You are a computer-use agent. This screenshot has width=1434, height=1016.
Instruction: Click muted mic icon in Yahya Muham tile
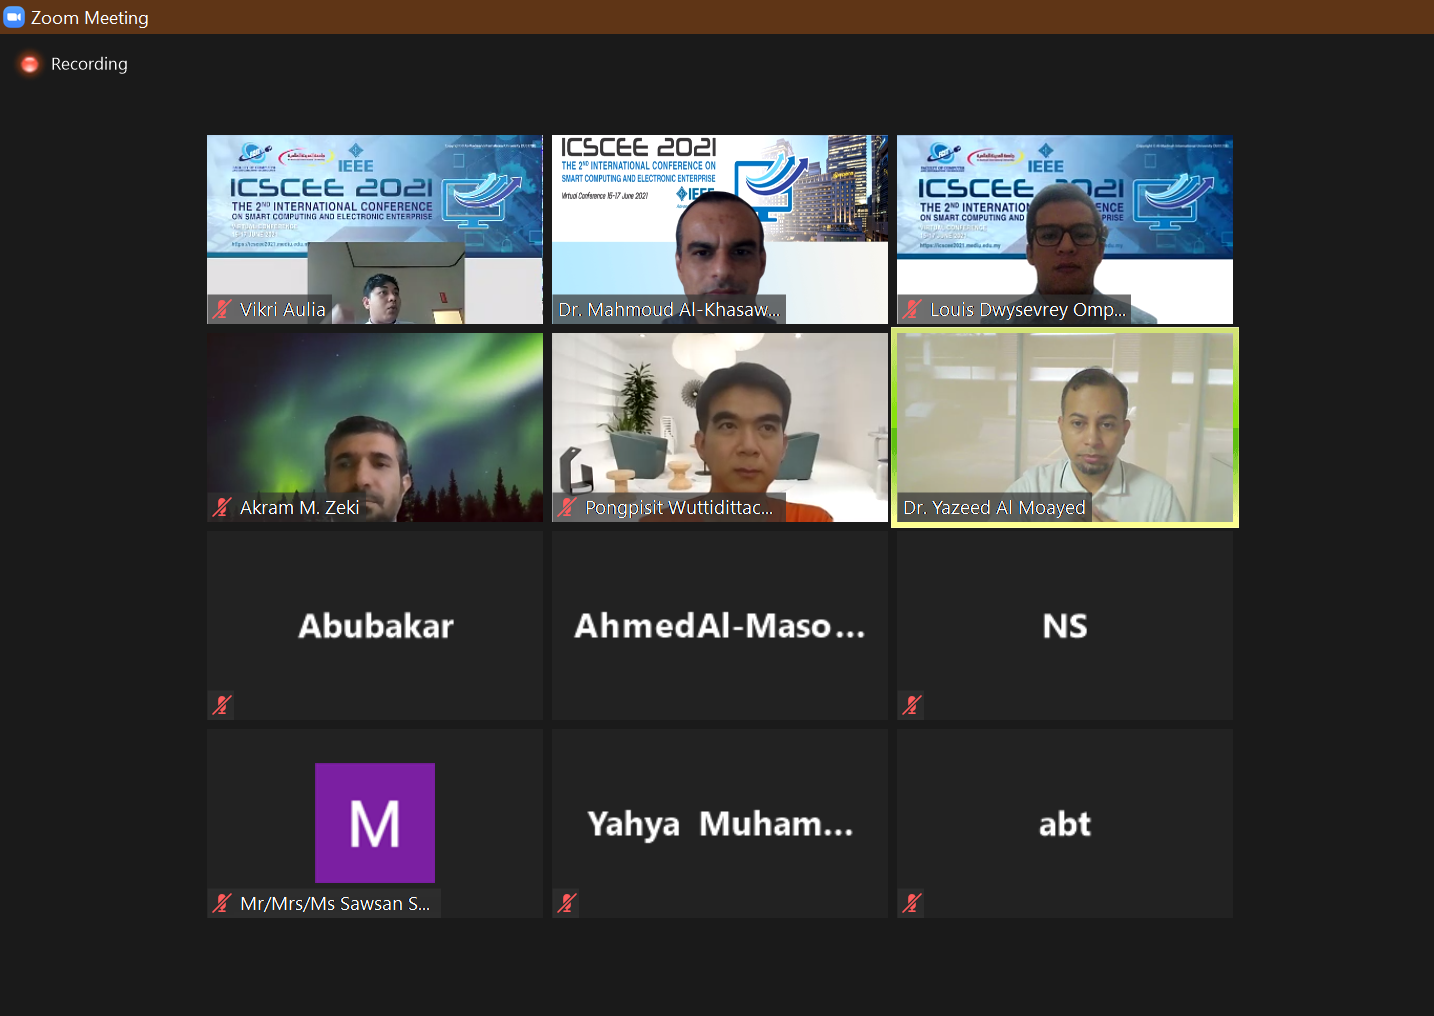pos(567,903)
